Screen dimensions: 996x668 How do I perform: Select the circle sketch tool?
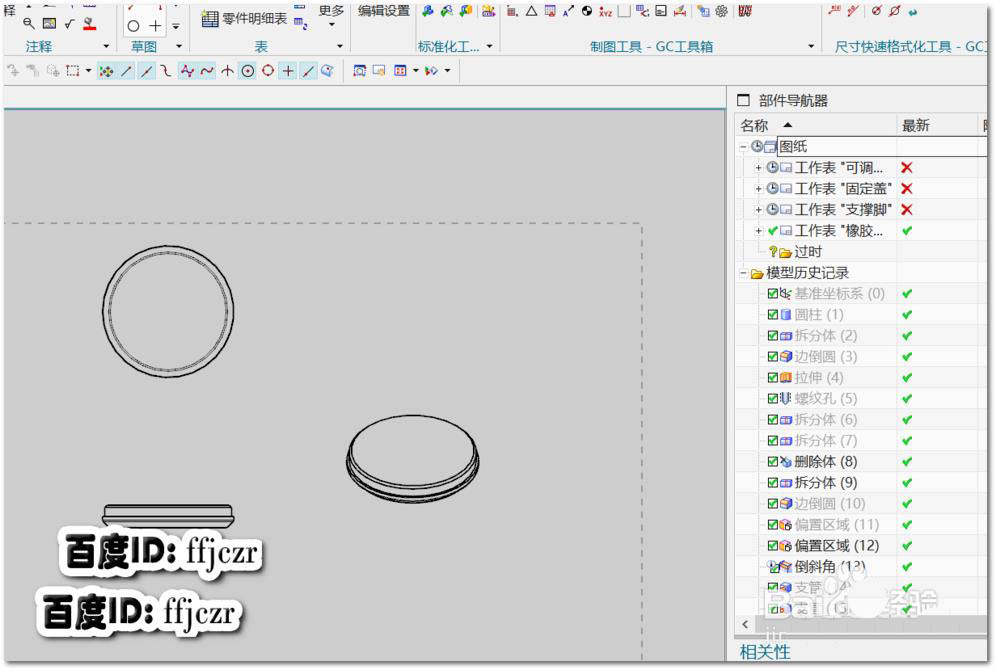[x=133, y=26]
